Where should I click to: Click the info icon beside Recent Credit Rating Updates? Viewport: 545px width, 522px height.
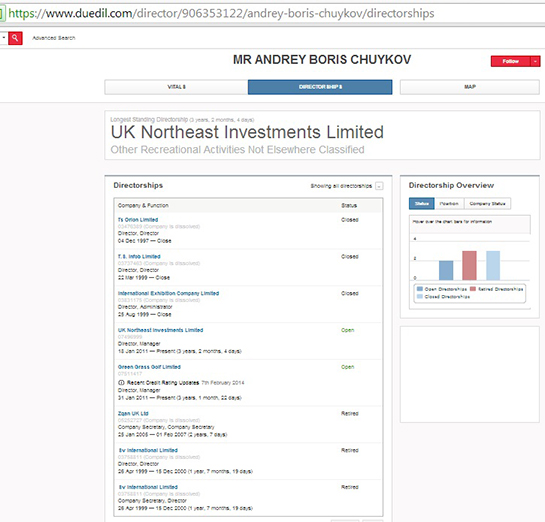click(121, 383)
